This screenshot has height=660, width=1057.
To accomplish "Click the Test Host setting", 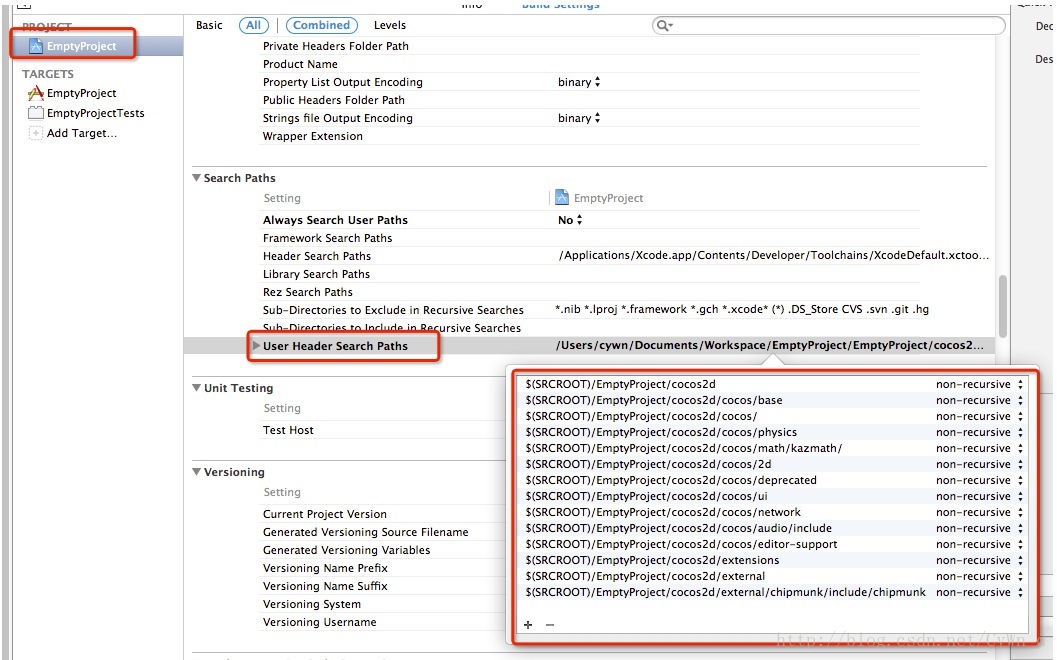I will (x=288, y=430).
